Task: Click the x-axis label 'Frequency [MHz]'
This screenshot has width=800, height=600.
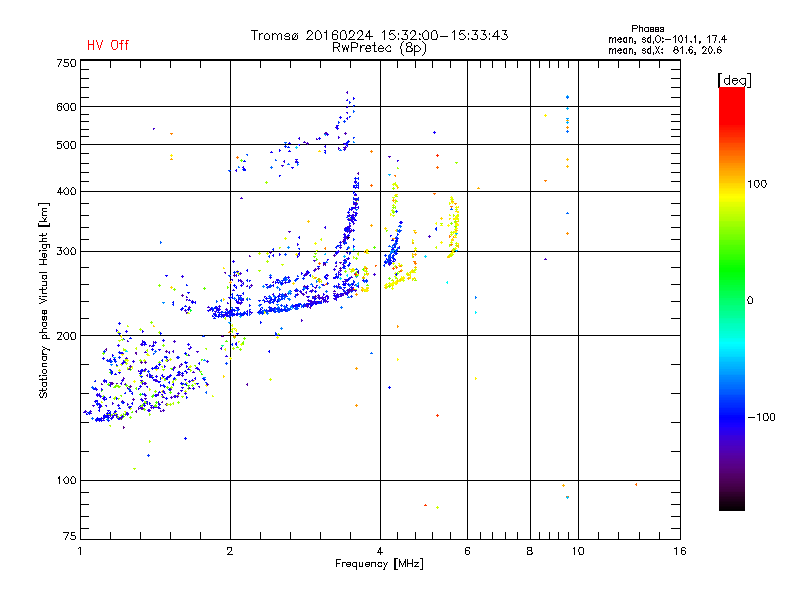Action: coord(380,564)
